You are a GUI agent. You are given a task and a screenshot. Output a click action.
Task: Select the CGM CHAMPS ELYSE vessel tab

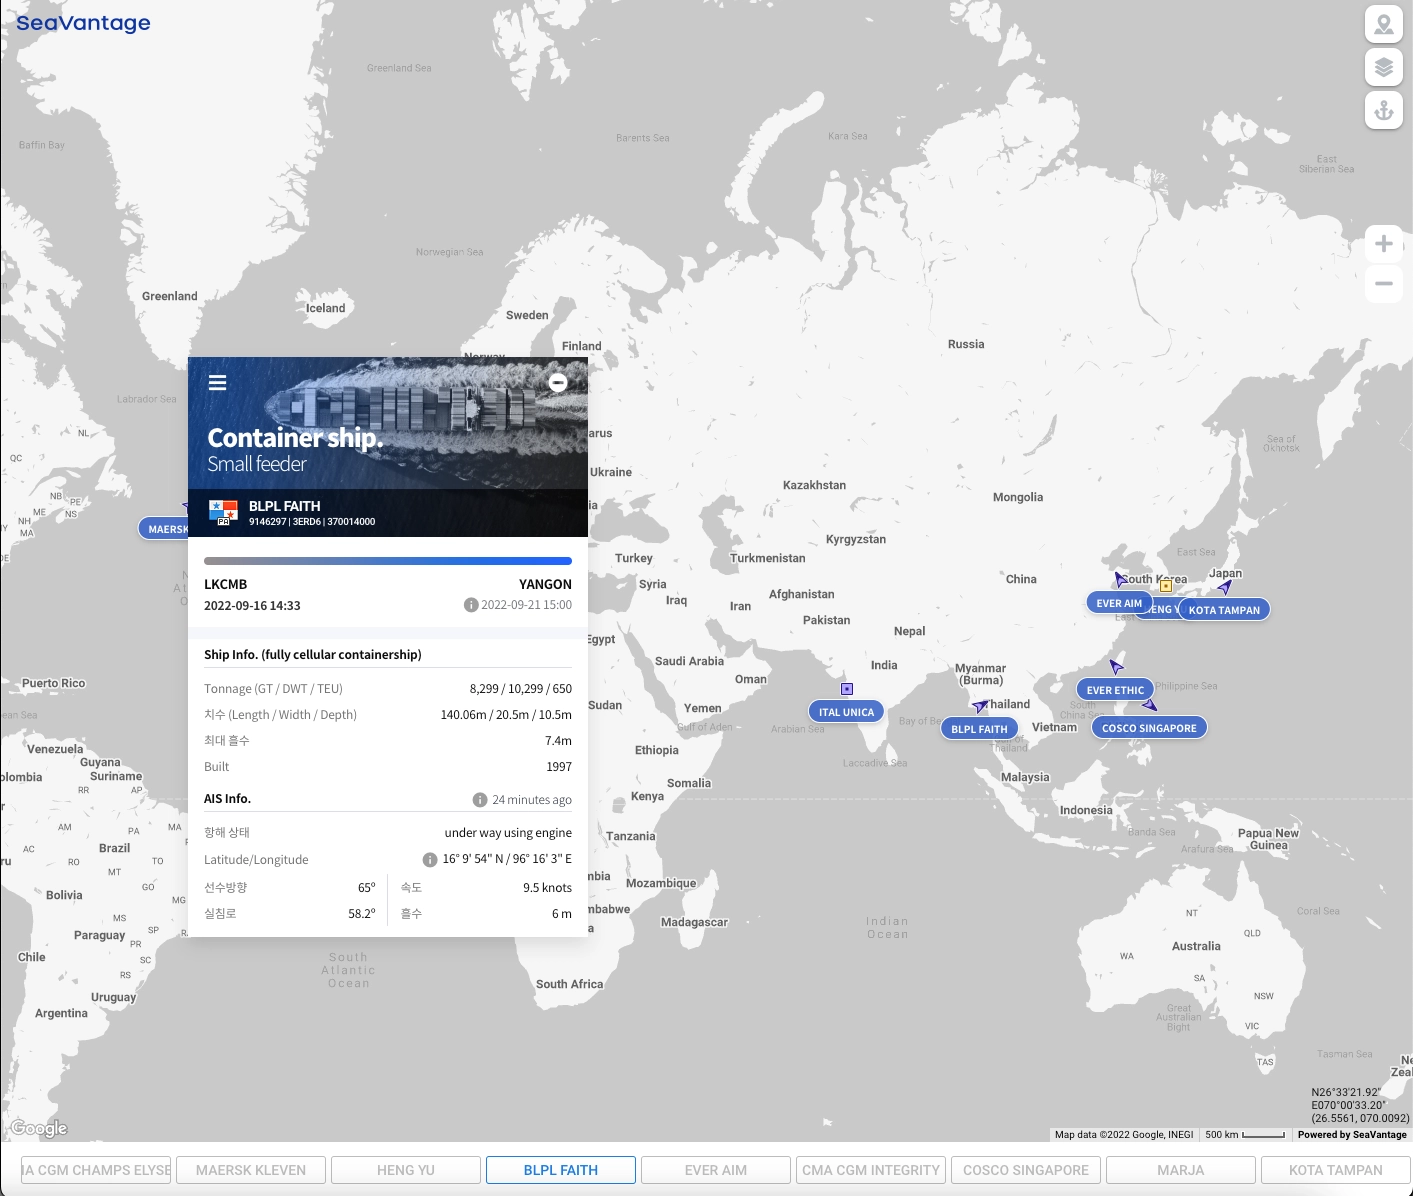[x=96, y=1170]
